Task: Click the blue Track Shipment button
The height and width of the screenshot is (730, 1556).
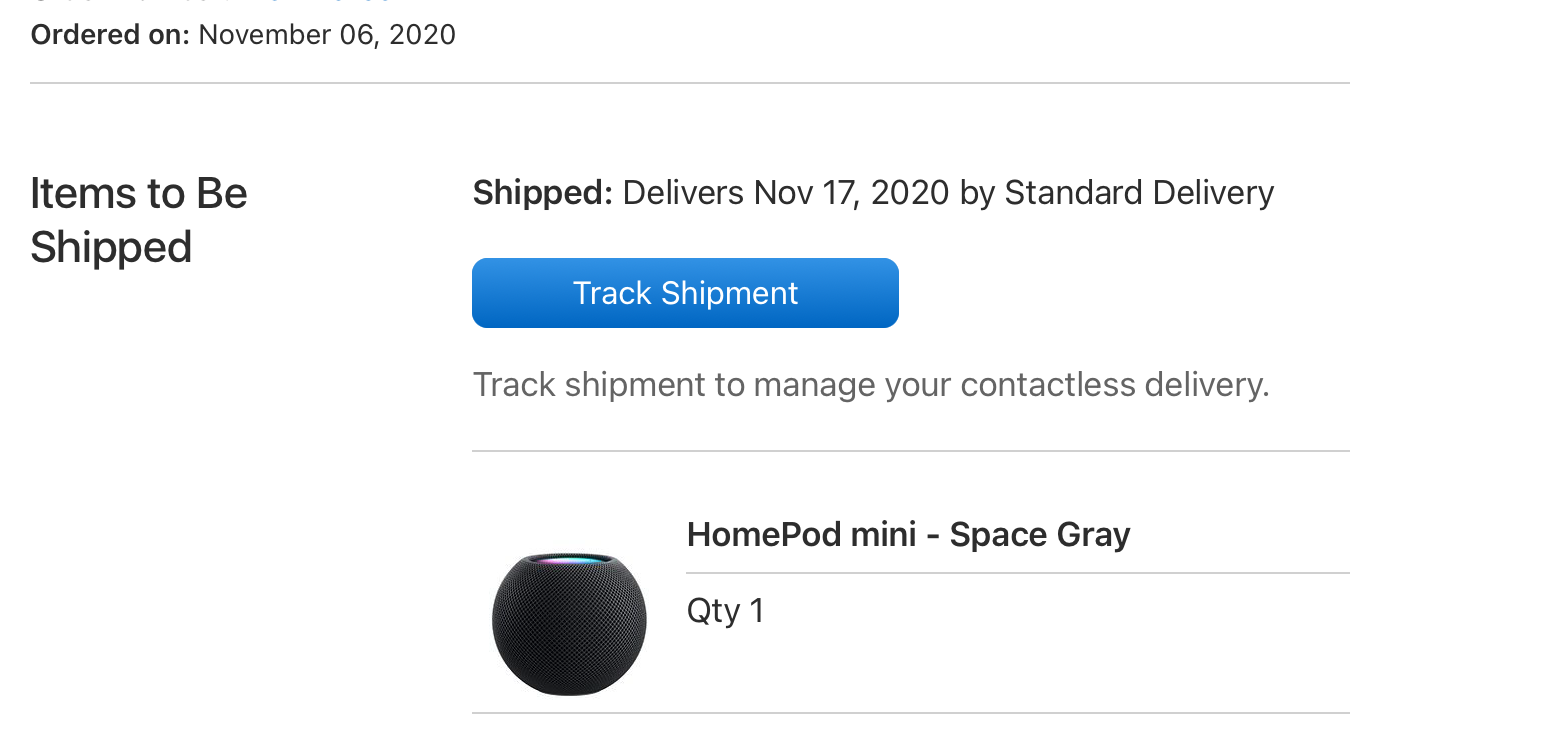Action: [x=685, y=293]
